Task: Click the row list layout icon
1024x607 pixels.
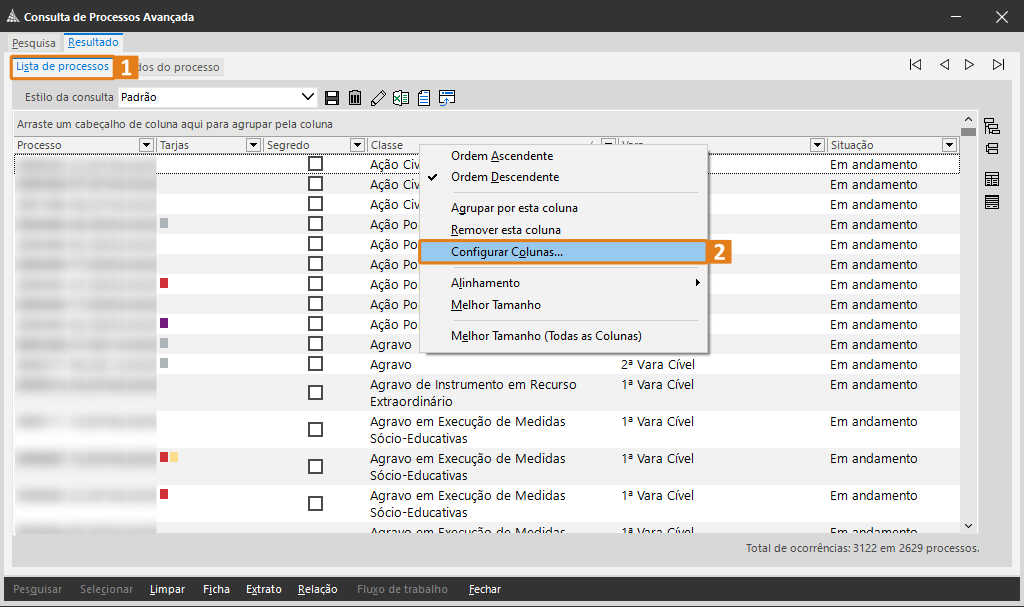Action: [992, 203]
